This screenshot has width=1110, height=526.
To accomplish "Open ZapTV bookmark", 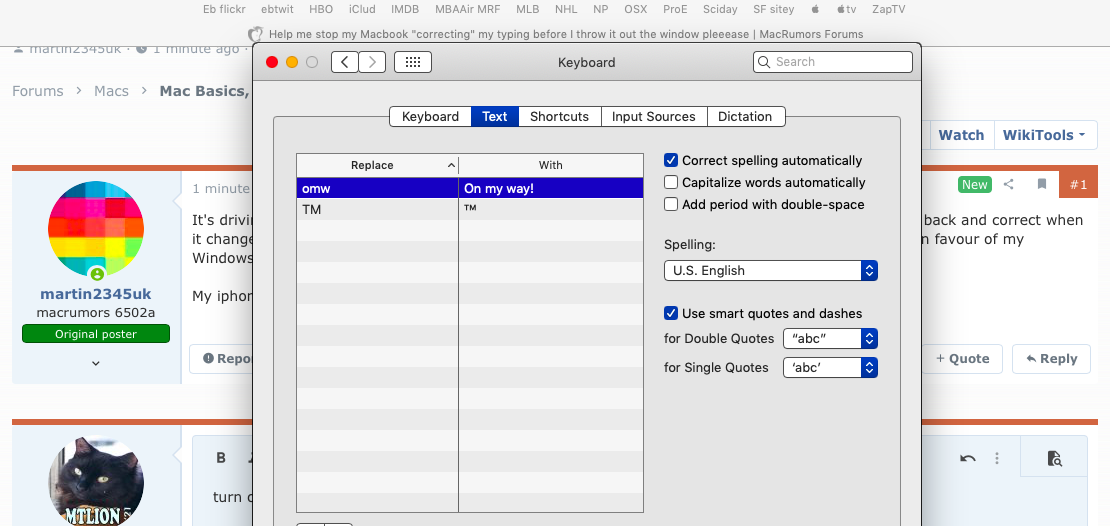I will click(x=888, y=9).
